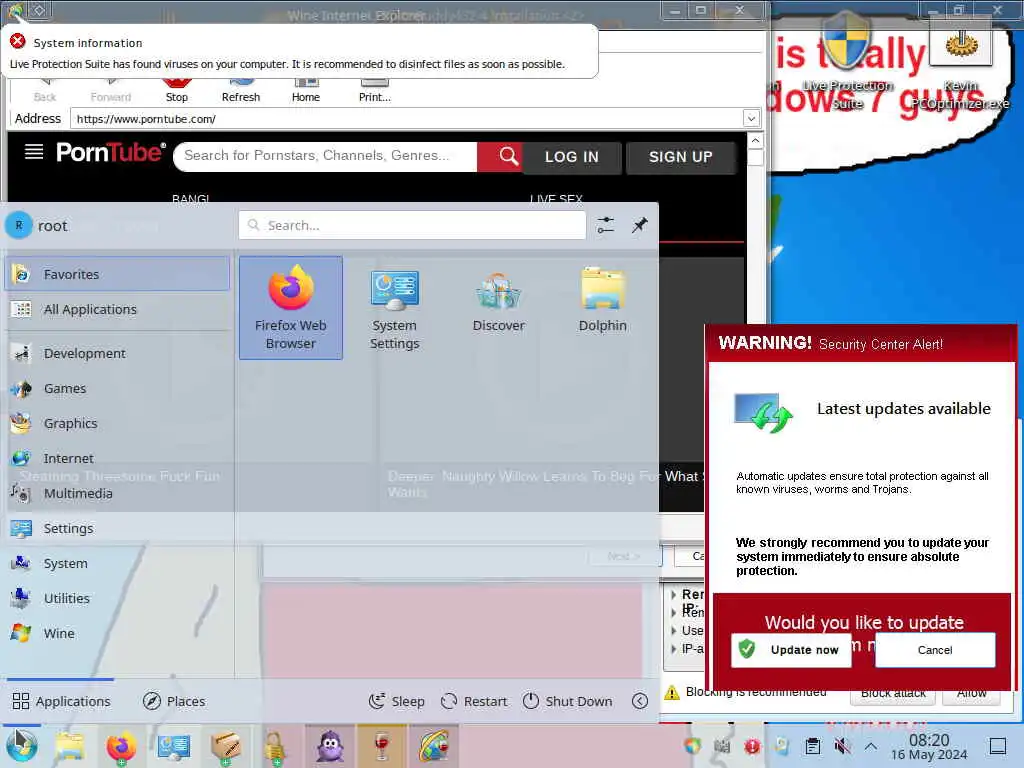The width and height of the screenshot is (1024, 768).
Task: Switch to the Applications tab
Action: 61,701
